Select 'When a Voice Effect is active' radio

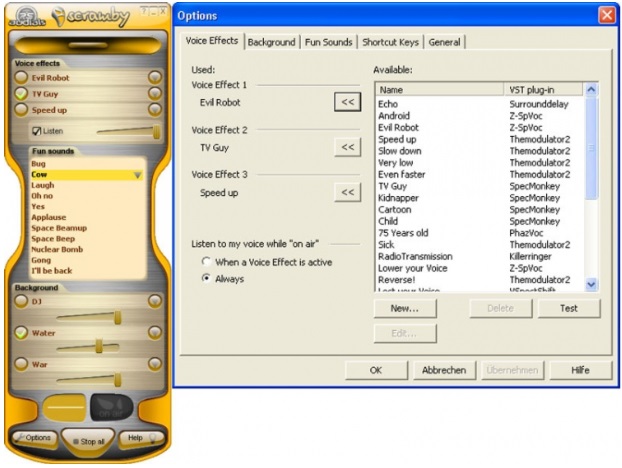206,262
